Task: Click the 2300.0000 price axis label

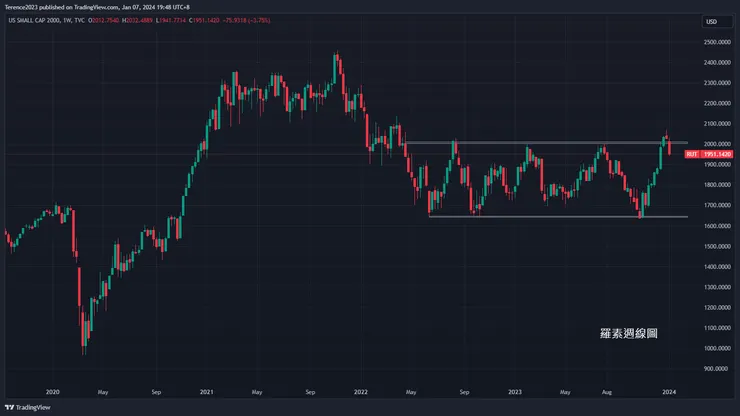Action: [717, 83]
